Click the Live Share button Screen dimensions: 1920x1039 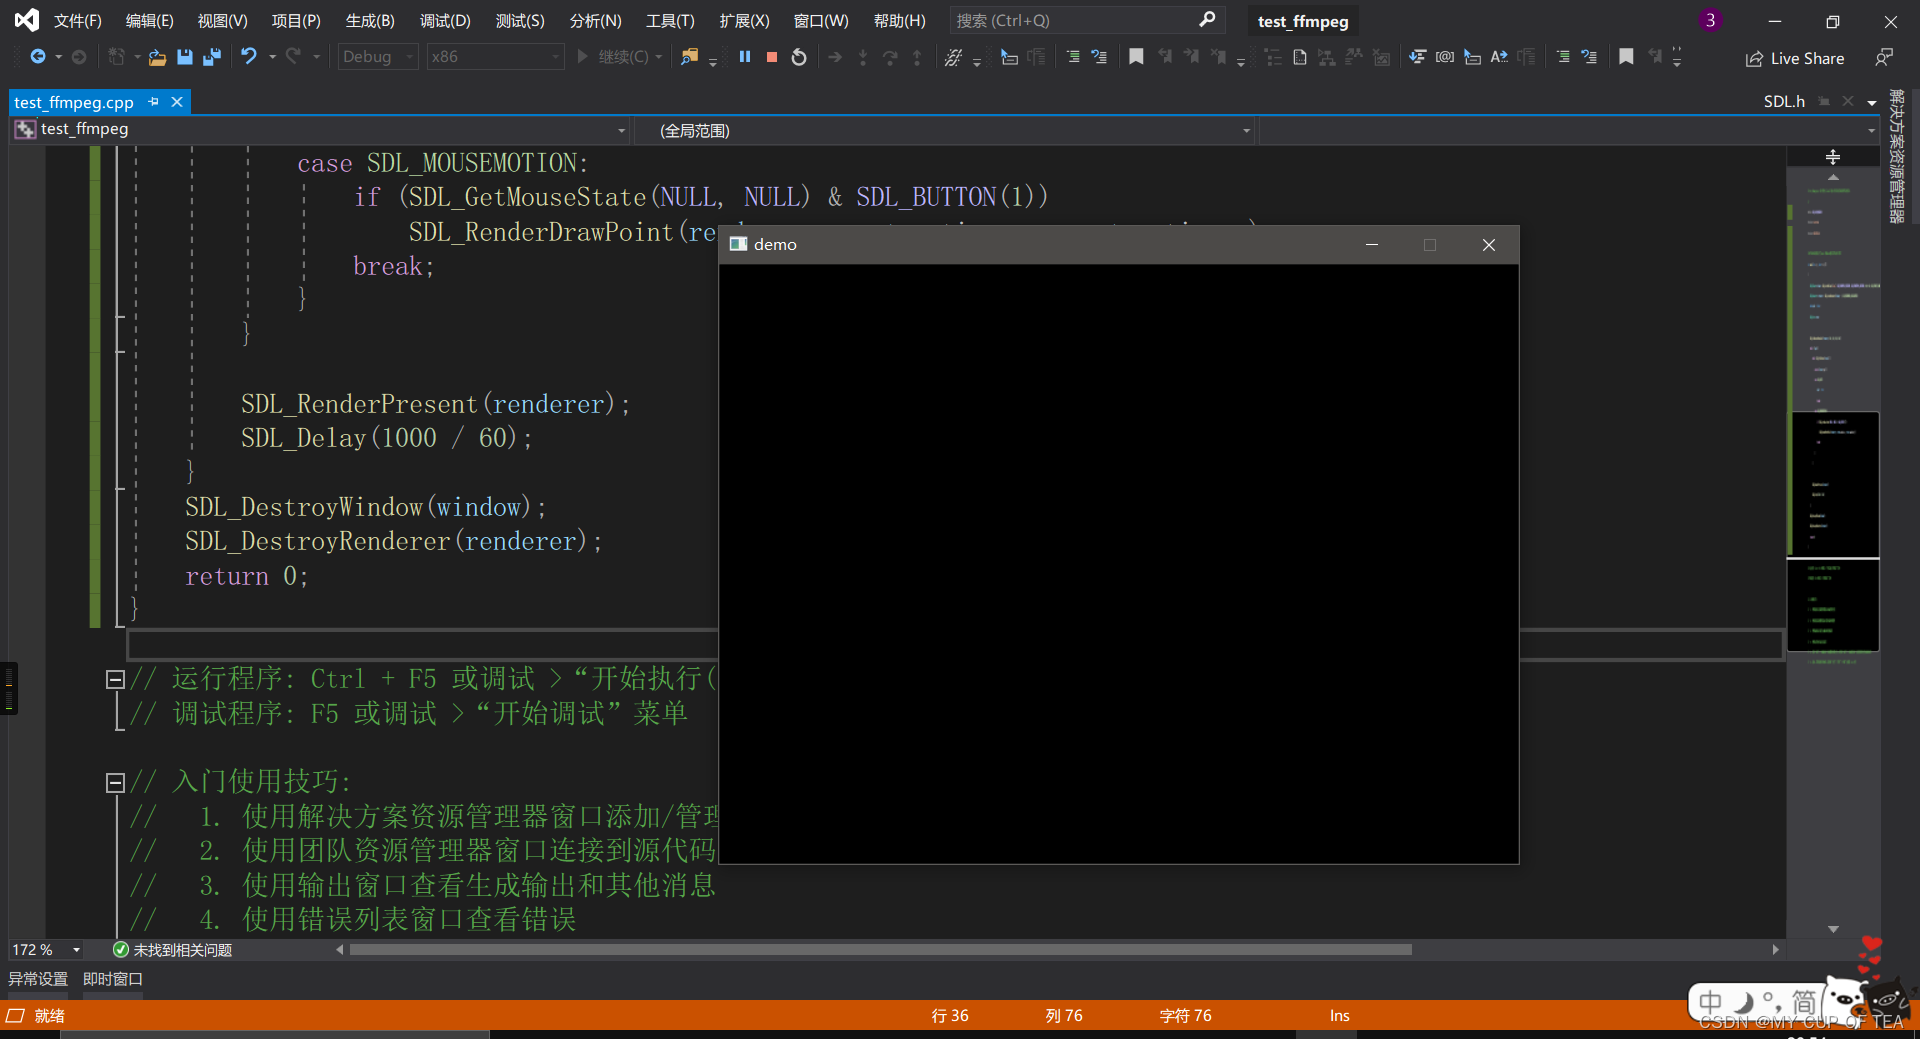click(1795, 58)
